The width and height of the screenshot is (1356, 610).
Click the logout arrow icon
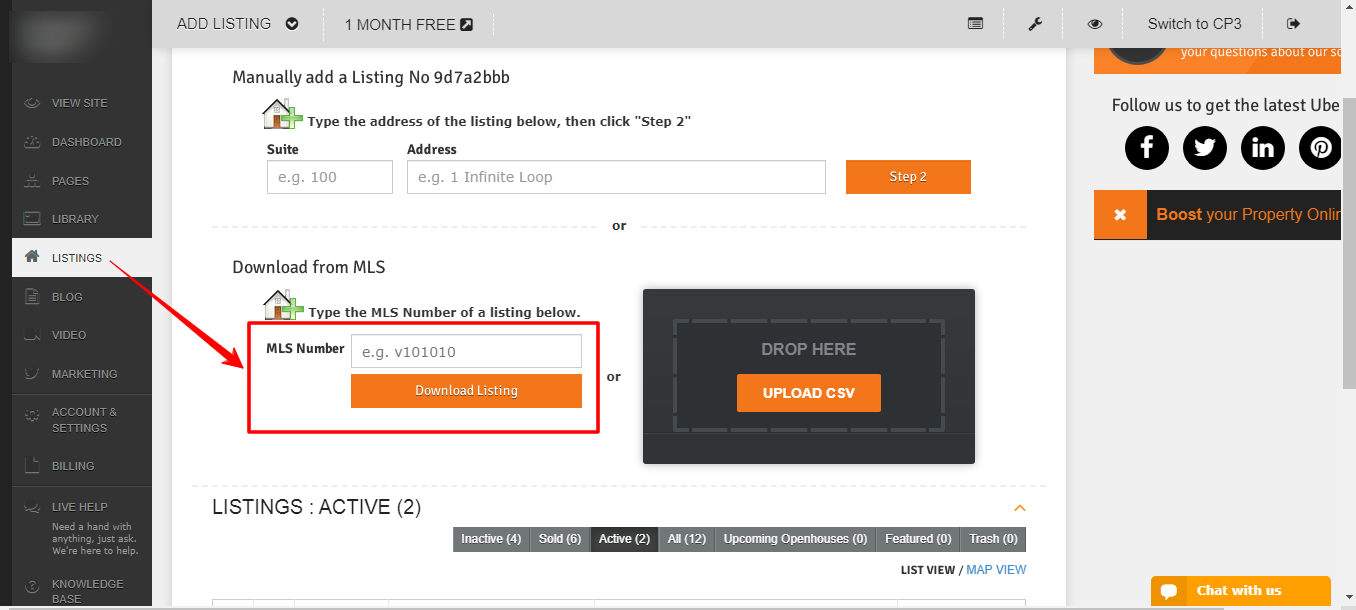tap(1293, 24)
